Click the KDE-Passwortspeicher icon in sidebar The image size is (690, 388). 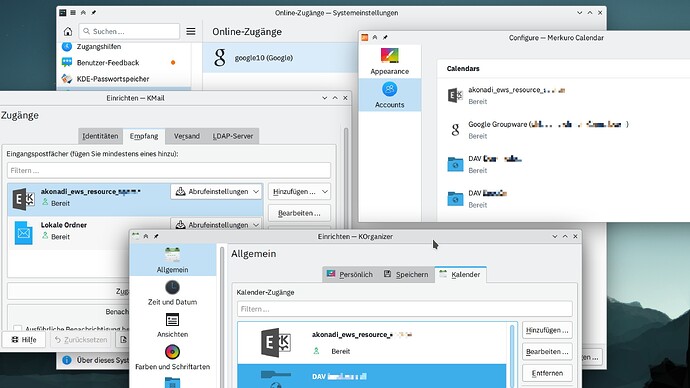pyautogui.click(x=67, y=79)
